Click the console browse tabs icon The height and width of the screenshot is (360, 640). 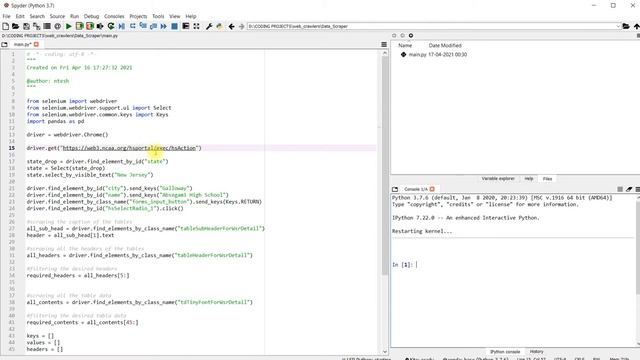tap(395, 189)
